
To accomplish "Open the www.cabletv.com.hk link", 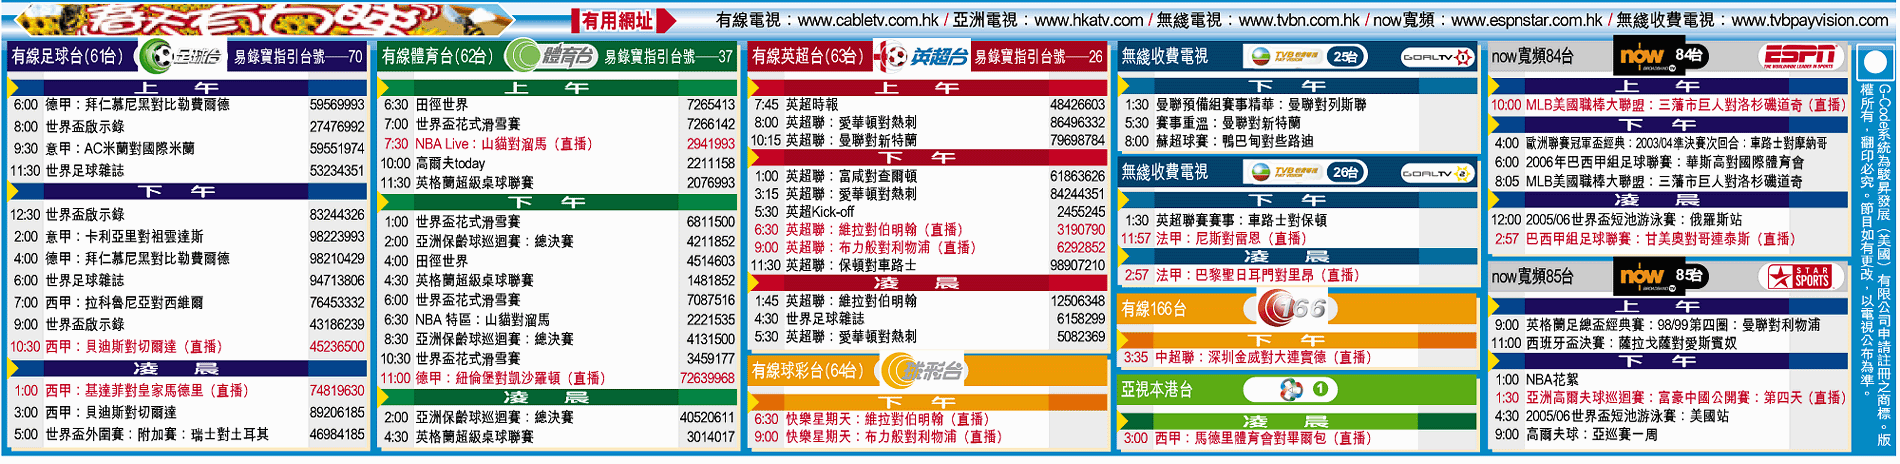I will click(867, 20).
